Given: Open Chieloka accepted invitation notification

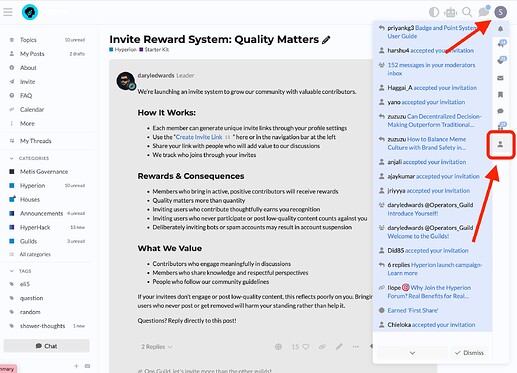Looking at the screenshot, I should pyautogui.click(x=432, y=325).
